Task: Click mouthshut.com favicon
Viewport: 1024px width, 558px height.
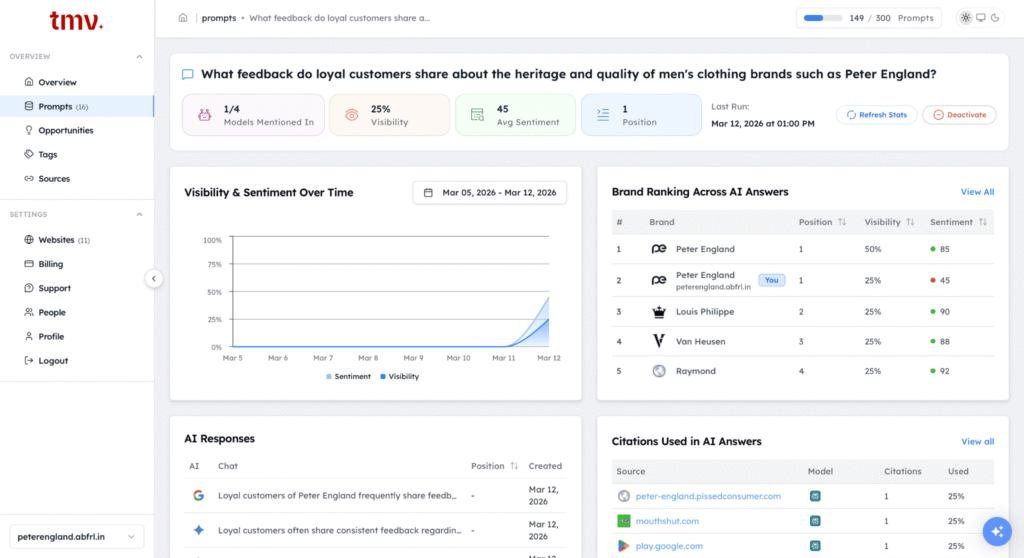Action: point(624,521)
